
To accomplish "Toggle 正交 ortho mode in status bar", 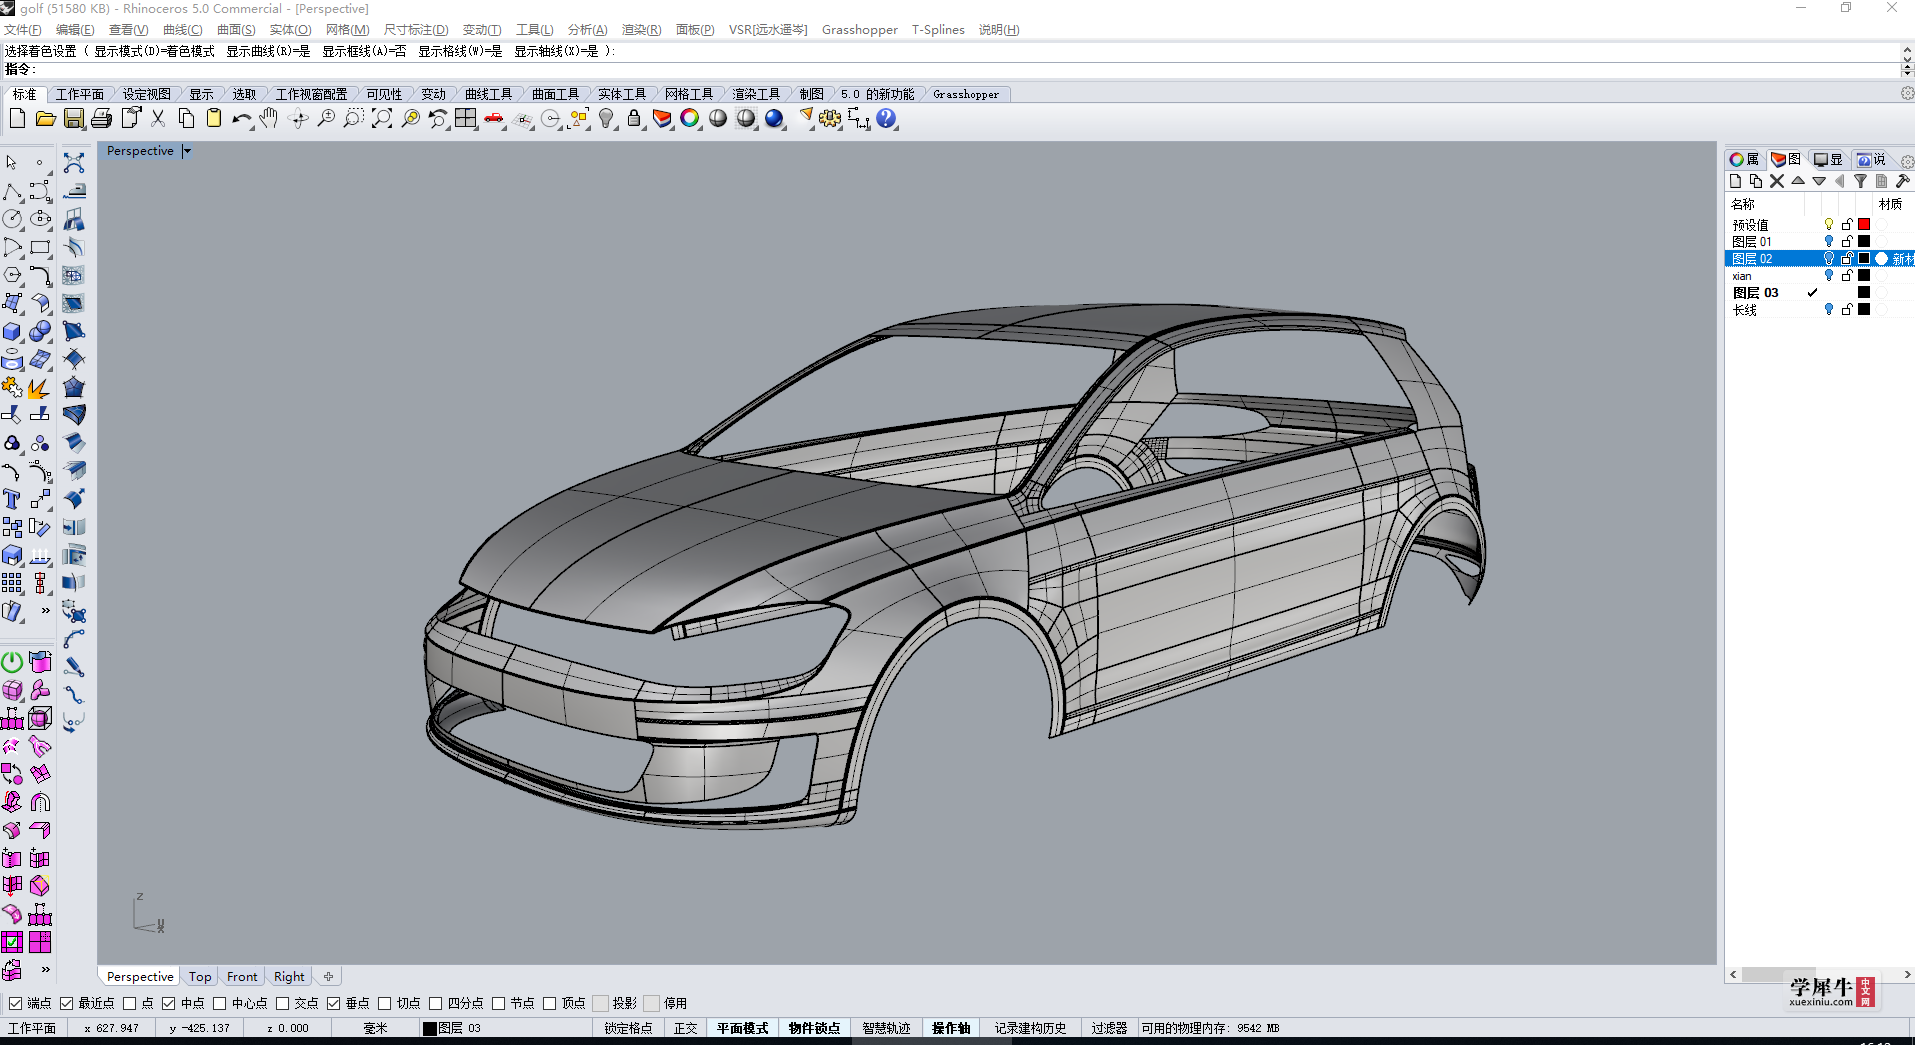I will click(685, 1028).
